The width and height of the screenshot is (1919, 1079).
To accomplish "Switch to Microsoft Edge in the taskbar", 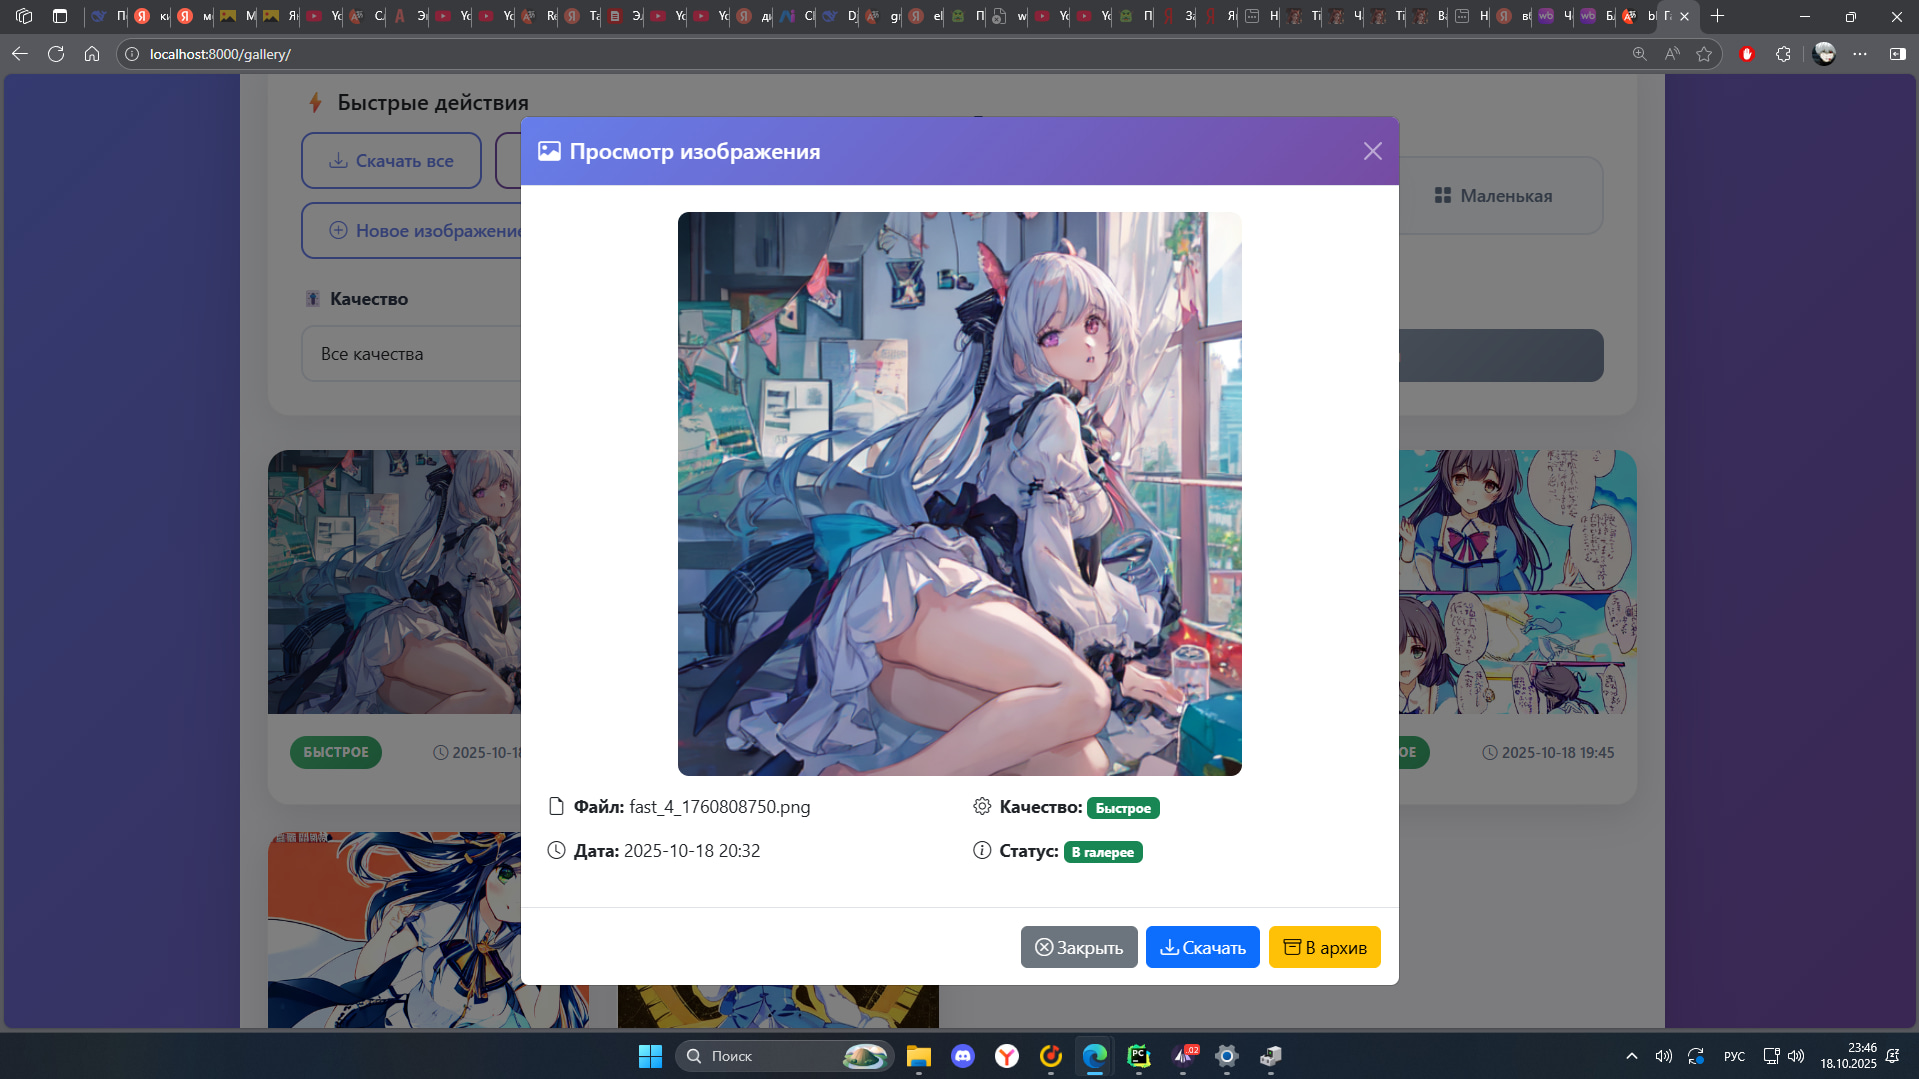I will (1095, 1056).
